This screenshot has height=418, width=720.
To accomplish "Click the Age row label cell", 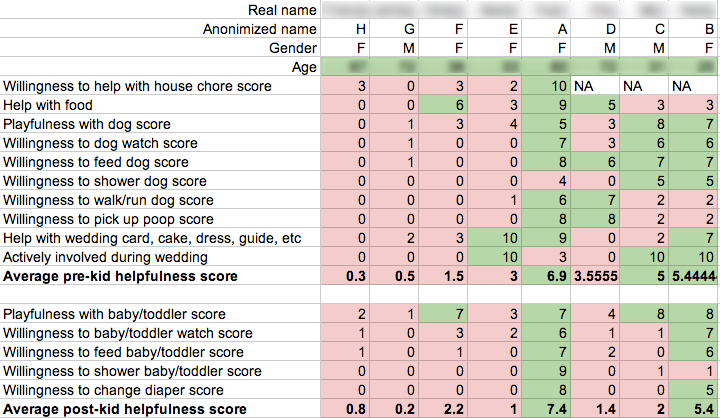I will click(x=160, y=67).
